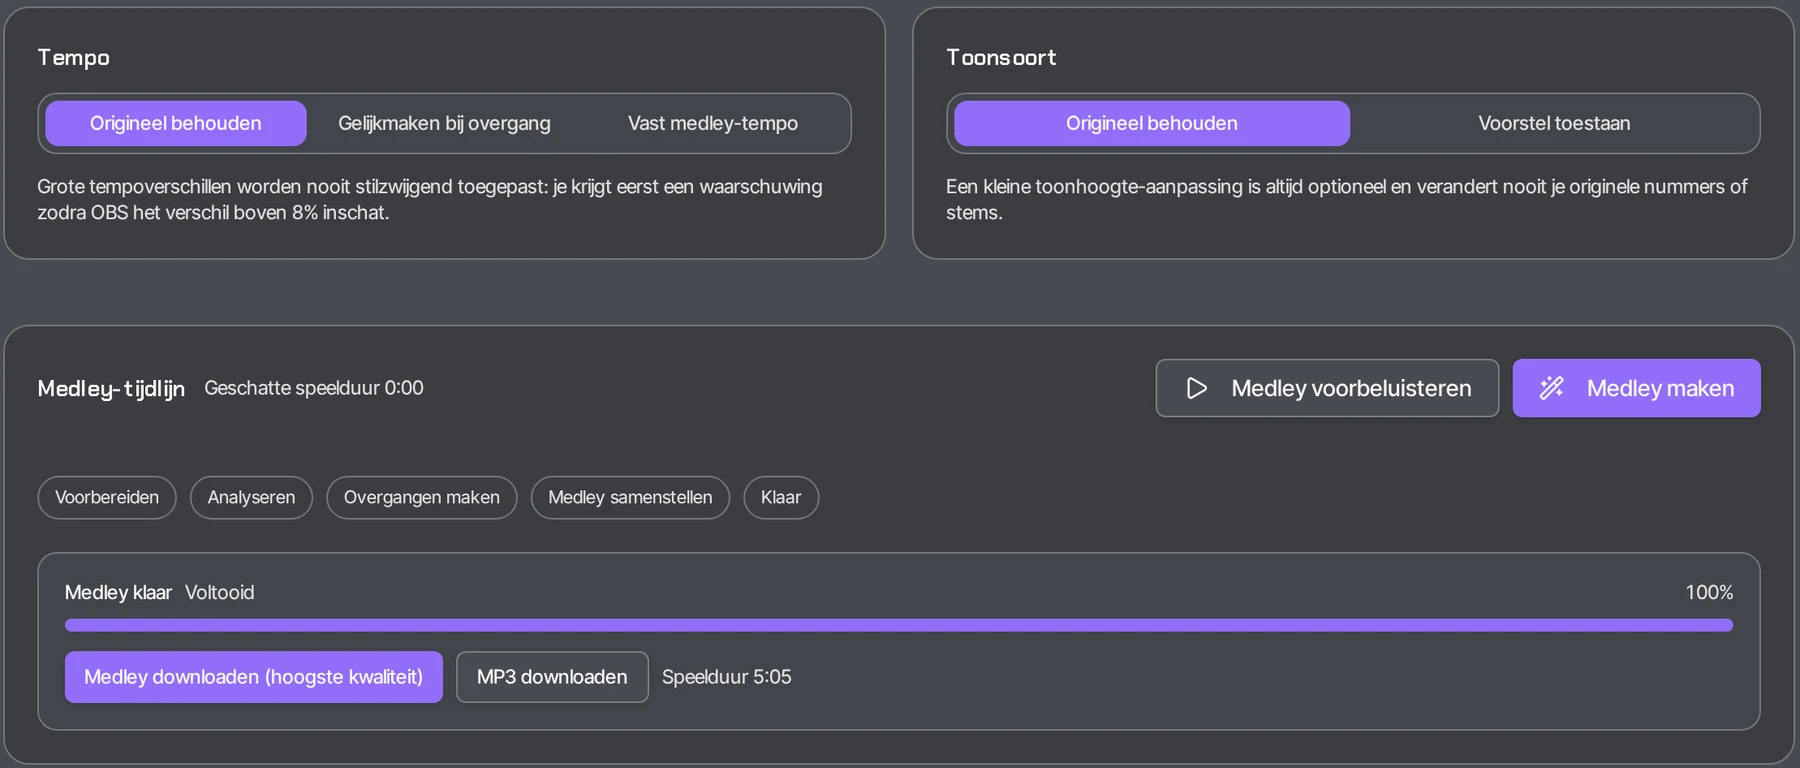Click the Medley-tijdlijn heading
Image resolution: width=1800 pixels, height=768 pixels.
pos(111,388)
